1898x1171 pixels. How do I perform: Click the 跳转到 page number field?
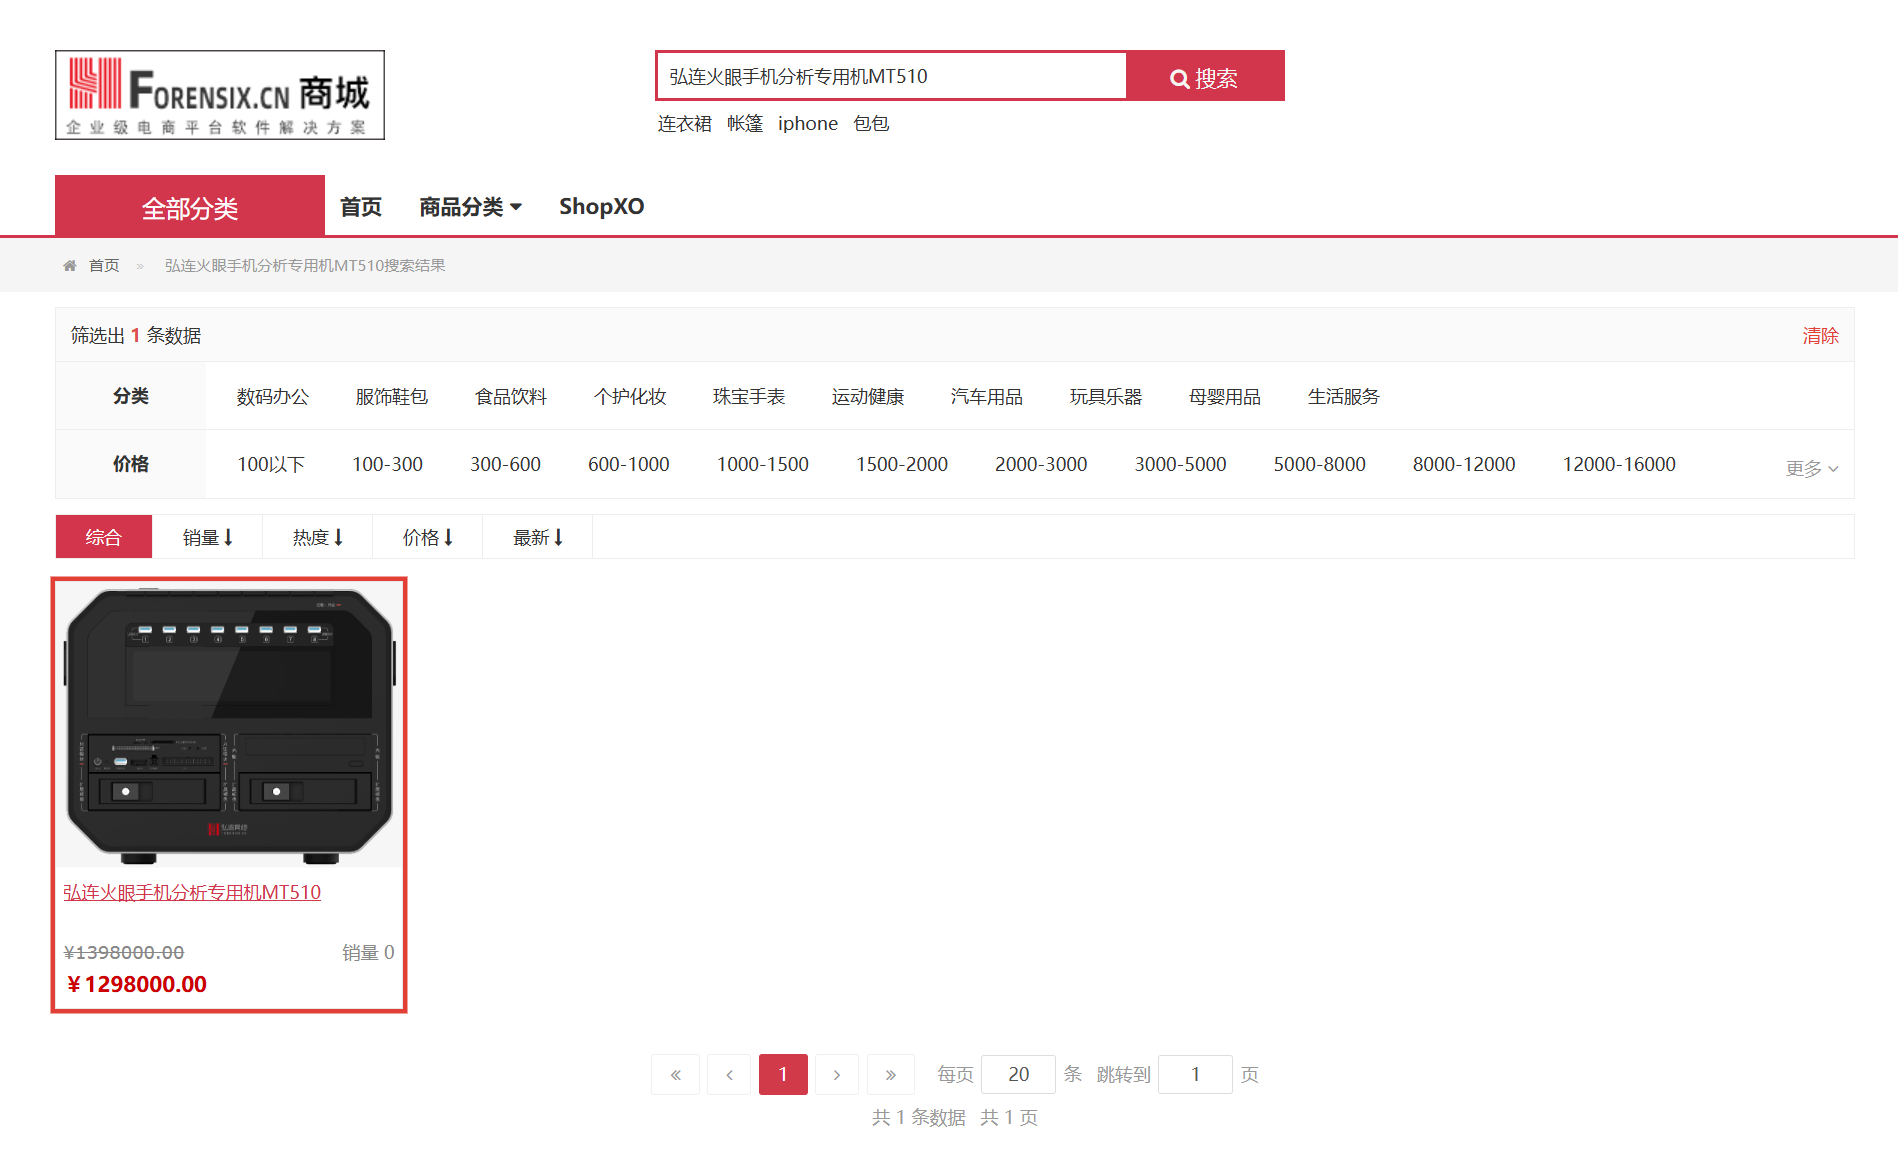(x=1195, y=1075)
